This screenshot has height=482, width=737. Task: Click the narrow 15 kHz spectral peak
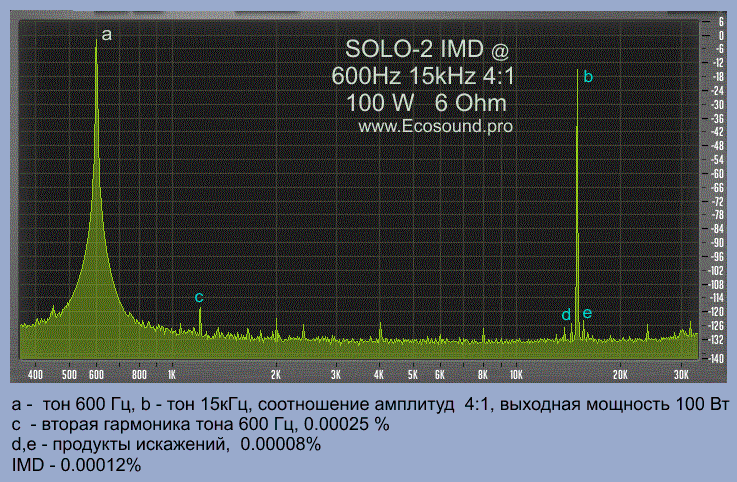pos(577,207)
